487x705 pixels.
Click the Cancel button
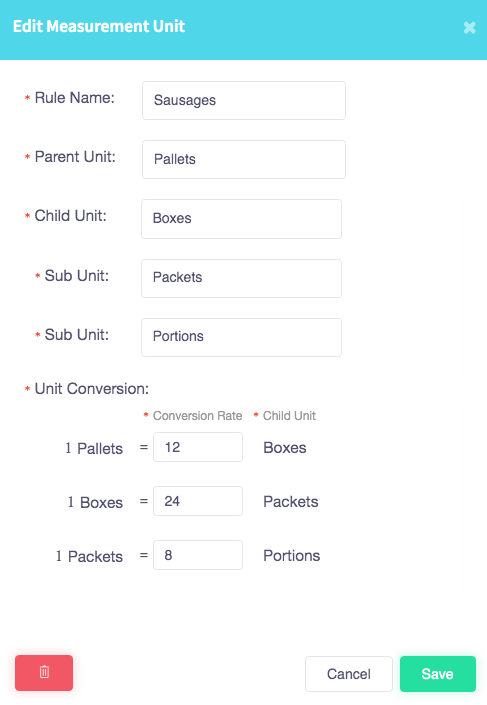(348, 674)
